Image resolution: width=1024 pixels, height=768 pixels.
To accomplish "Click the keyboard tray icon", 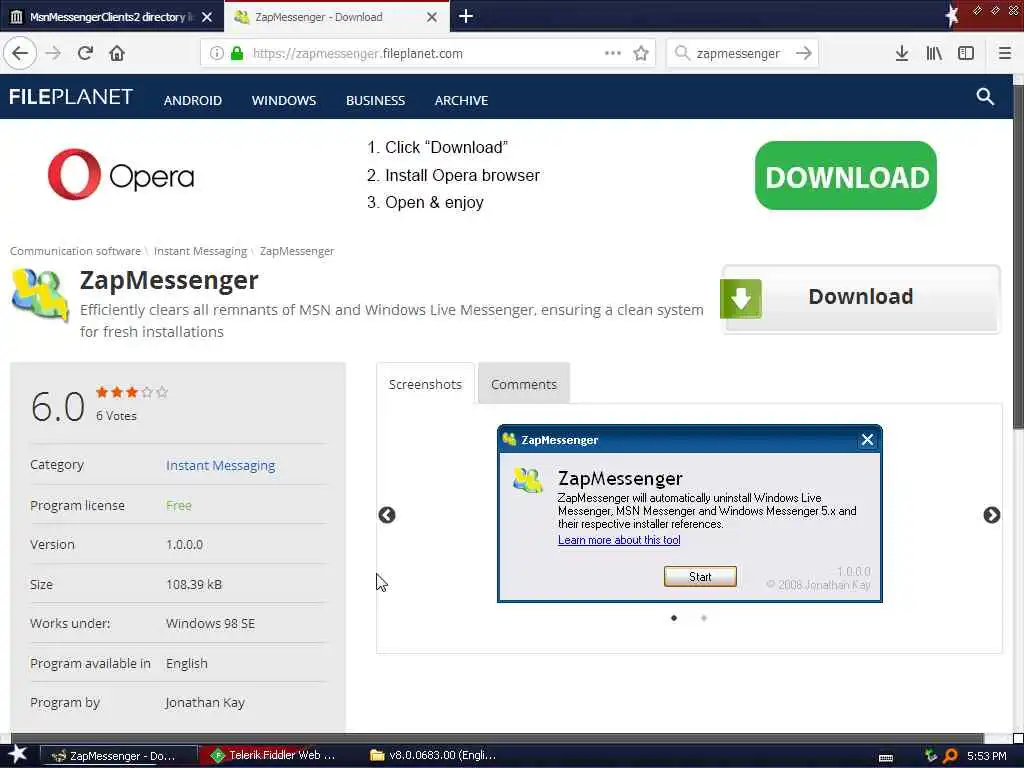I will pos(886,757).
